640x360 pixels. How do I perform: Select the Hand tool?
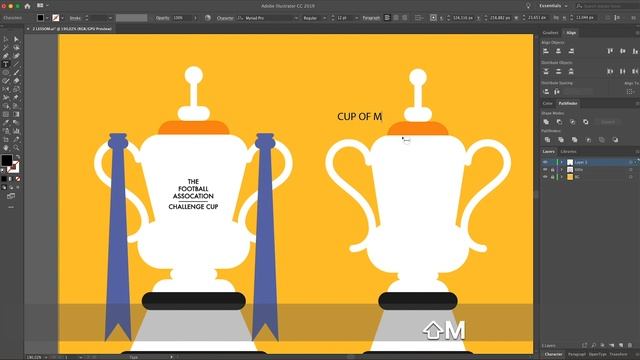(x=6, y=148)
